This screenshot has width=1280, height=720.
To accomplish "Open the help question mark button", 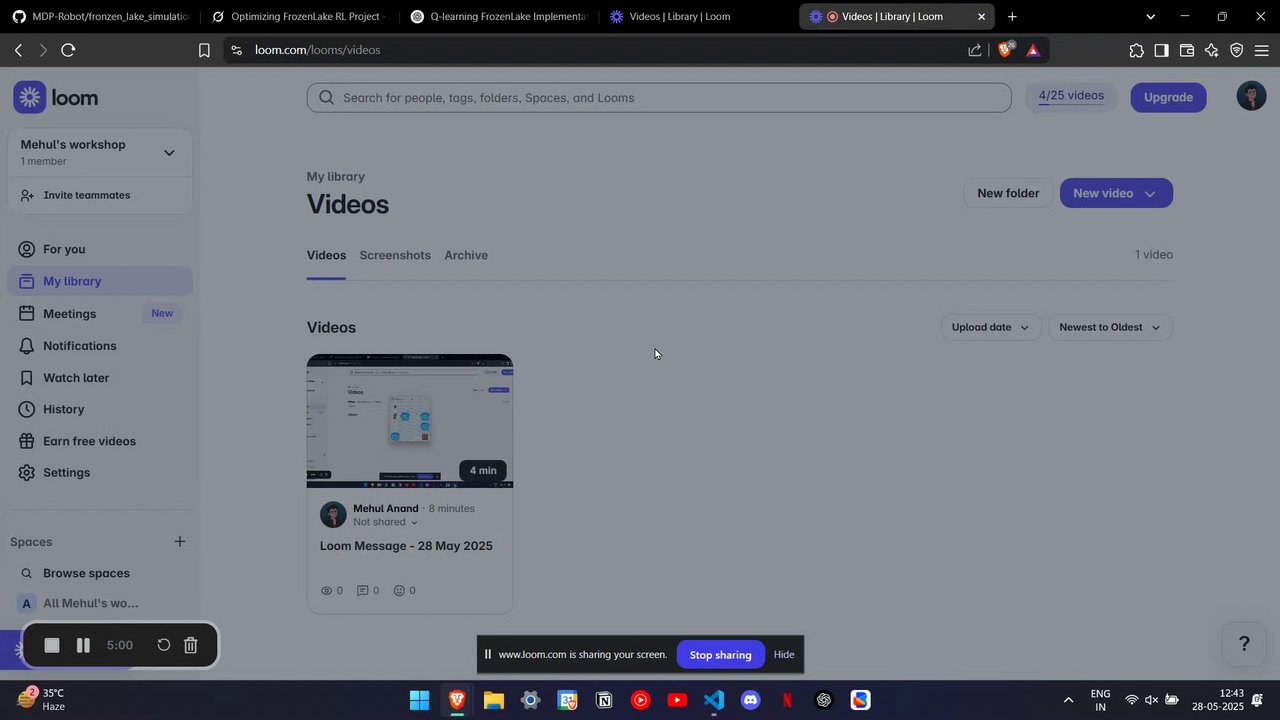I will [x=1244, y=644].
